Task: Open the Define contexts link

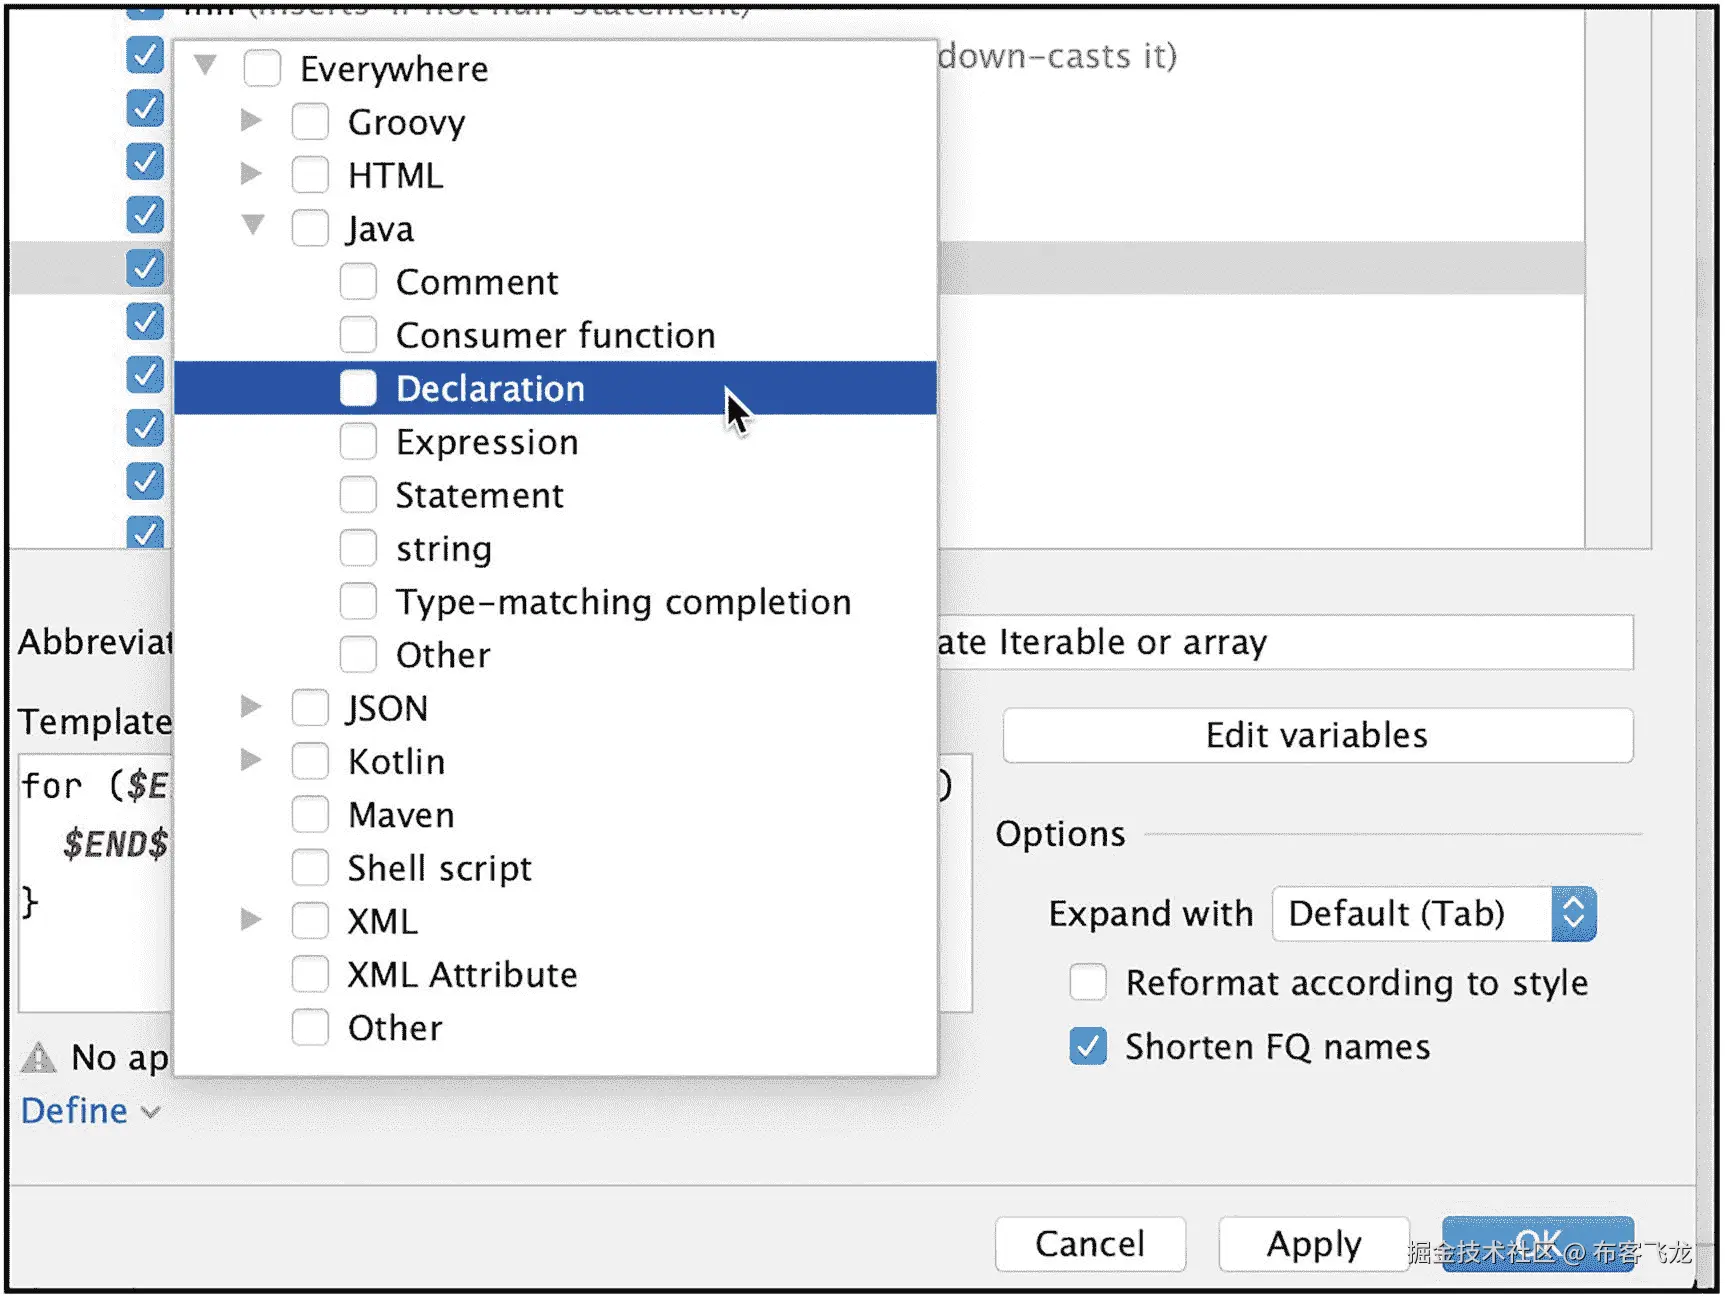Action: (x=75, y=1111)
